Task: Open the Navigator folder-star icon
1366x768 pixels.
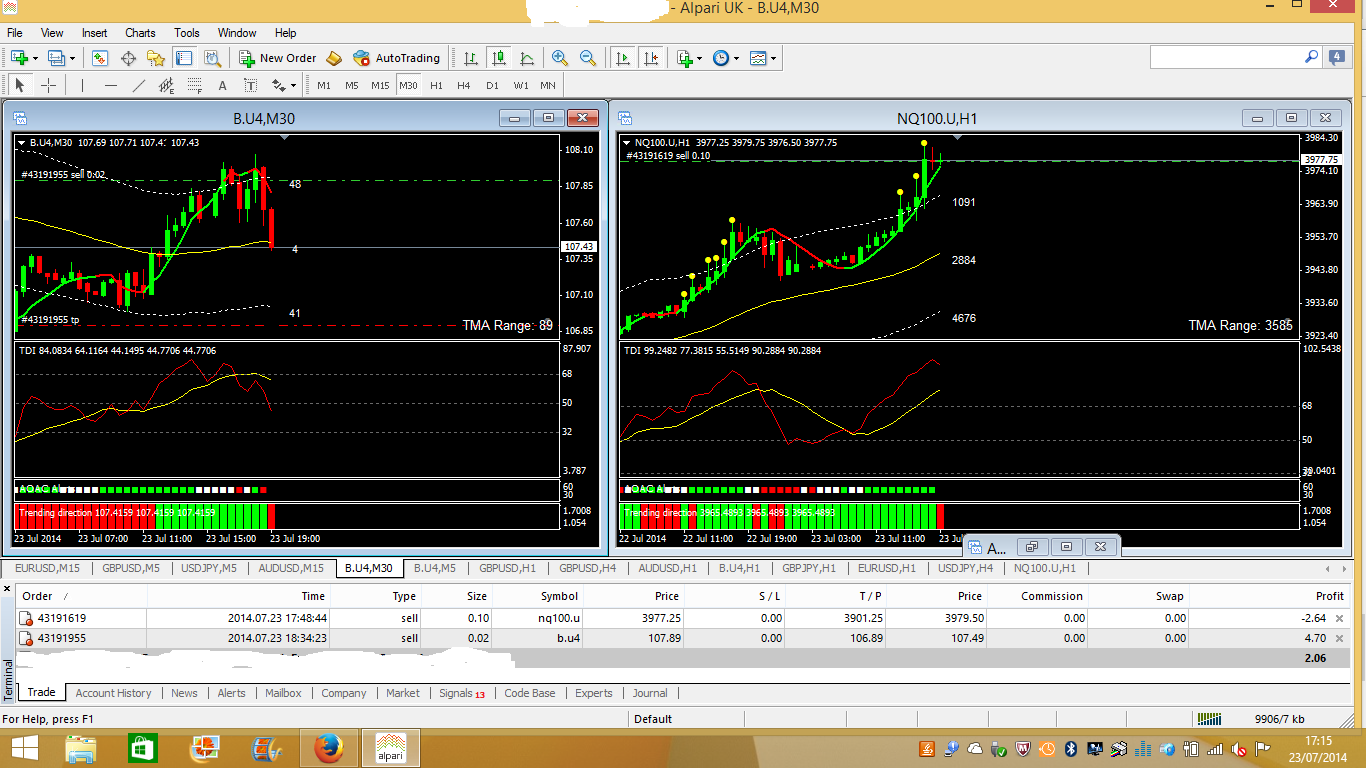Action: point(156,58)
